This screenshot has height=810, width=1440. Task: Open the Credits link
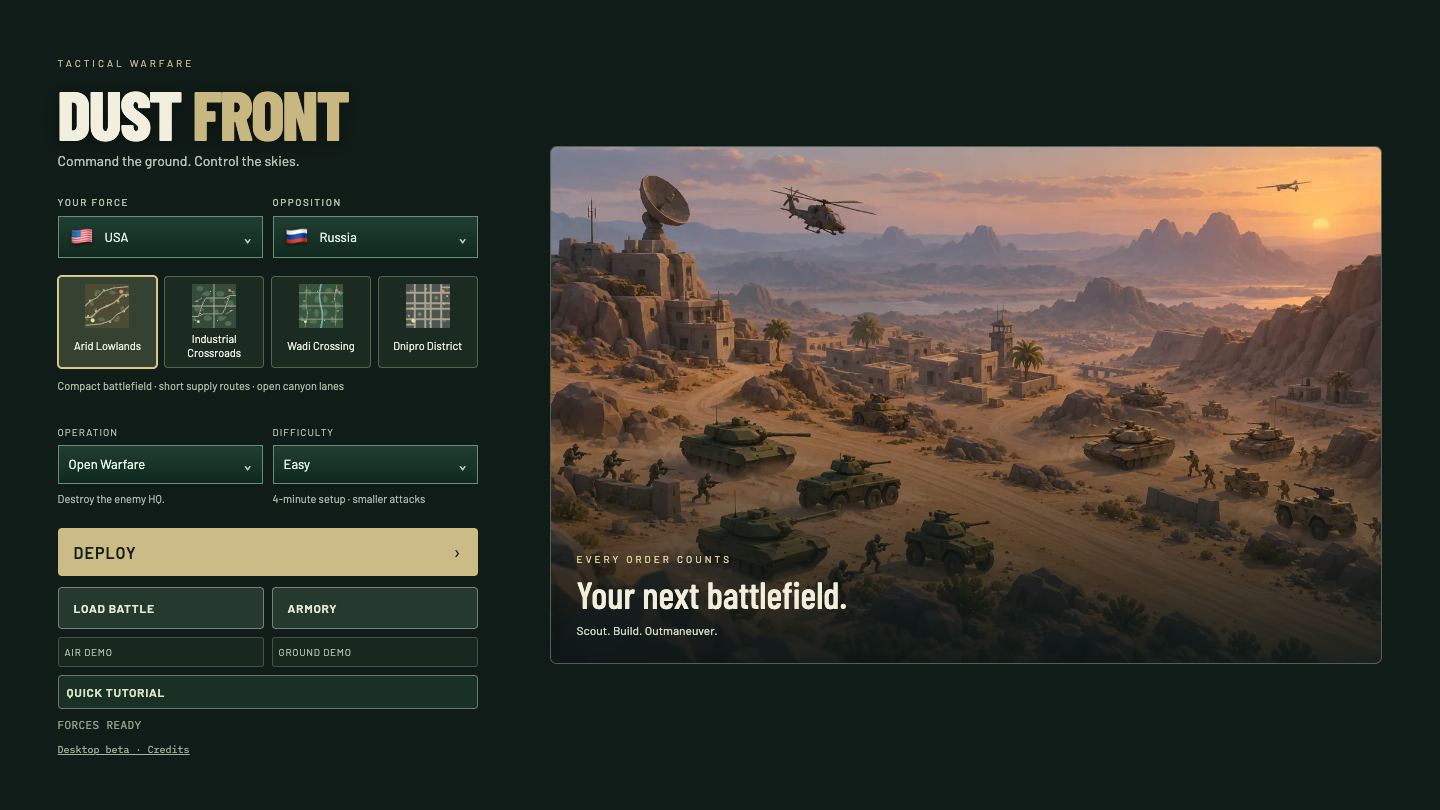[x=168, y=749]
